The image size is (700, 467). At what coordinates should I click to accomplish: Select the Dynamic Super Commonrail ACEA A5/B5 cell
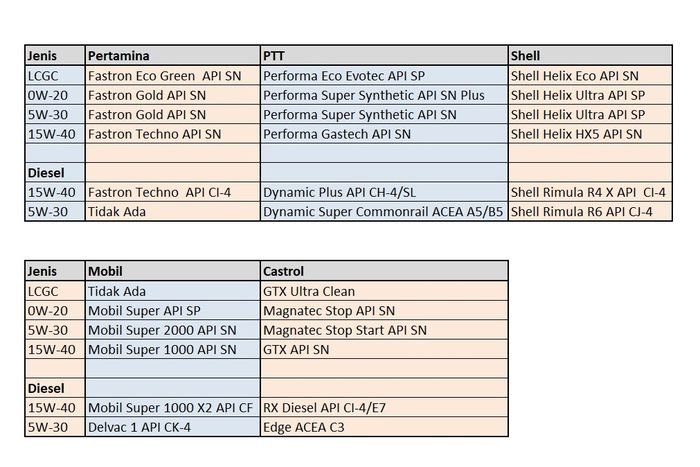pyautogui.click(x=382, y=212)
